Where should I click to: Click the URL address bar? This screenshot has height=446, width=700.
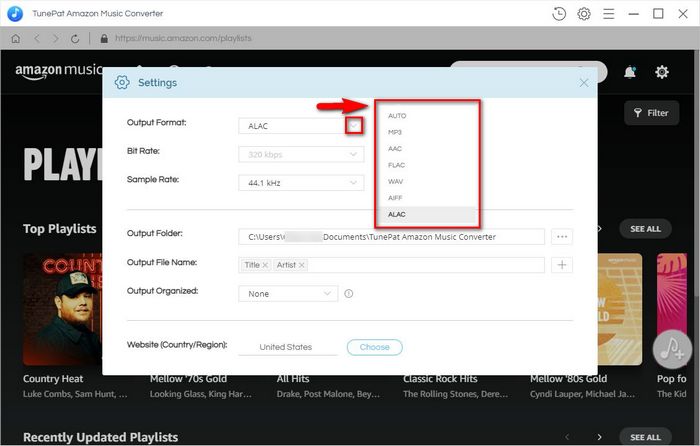click(183, 38)
